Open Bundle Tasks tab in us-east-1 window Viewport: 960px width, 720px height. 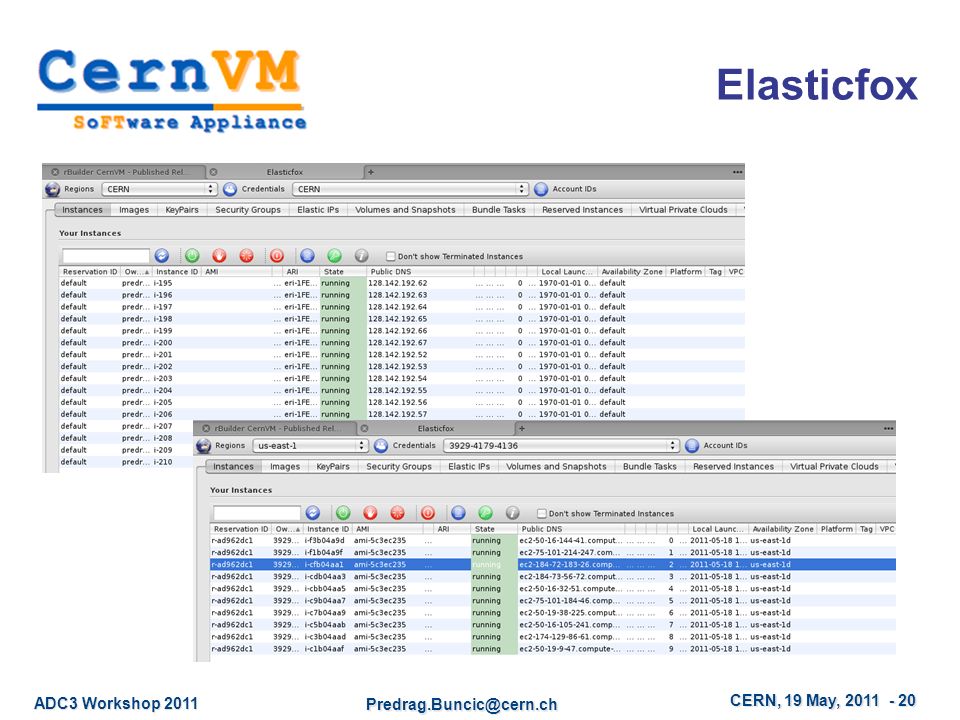(650, 466)
